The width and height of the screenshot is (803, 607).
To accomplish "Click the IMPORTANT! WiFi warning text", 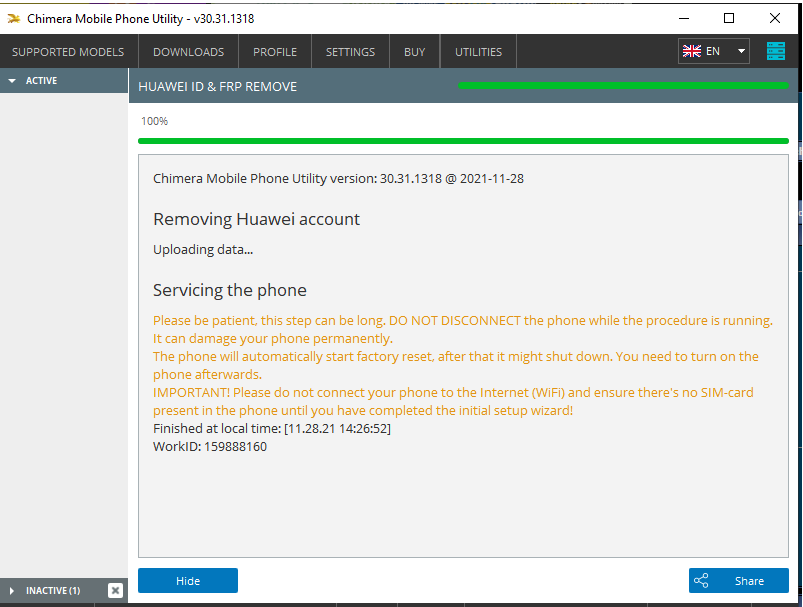I will pos(453,402).
